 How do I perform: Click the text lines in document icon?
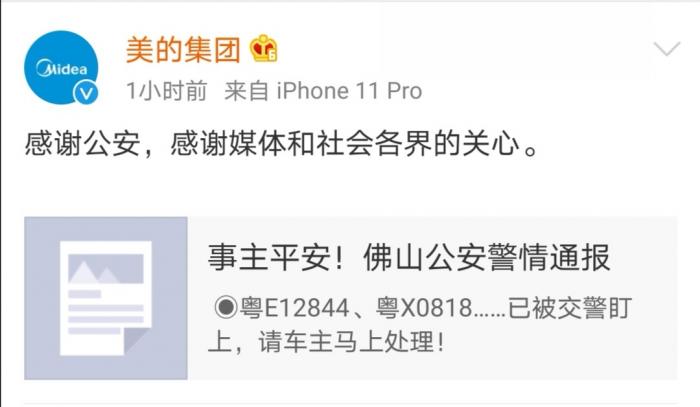pyautogui.click(x=106, y=312)
